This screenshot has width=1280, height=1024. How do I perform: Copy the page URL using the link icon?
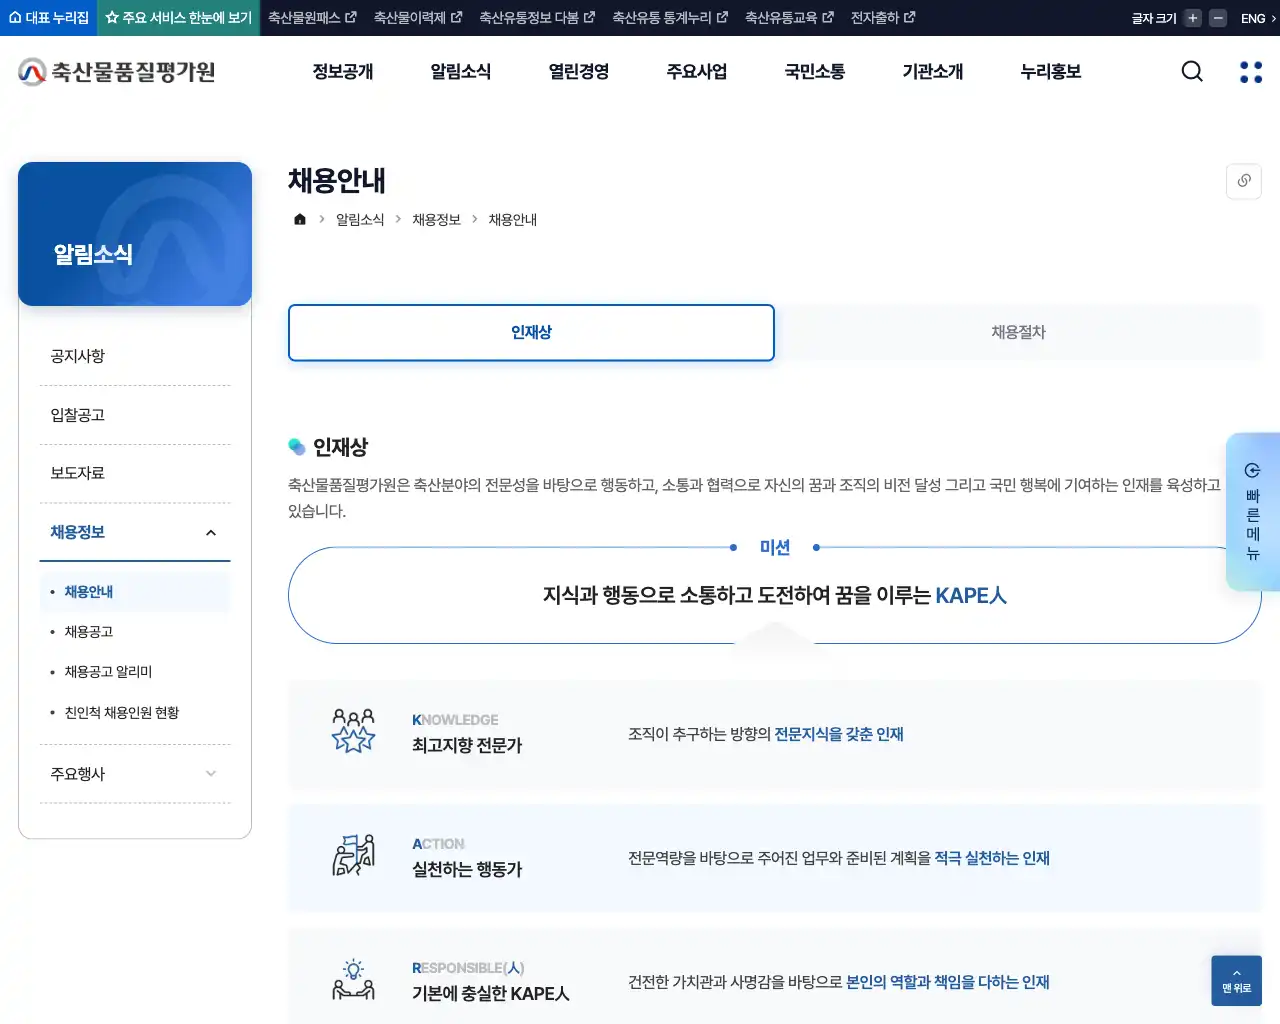point(1243,181)
